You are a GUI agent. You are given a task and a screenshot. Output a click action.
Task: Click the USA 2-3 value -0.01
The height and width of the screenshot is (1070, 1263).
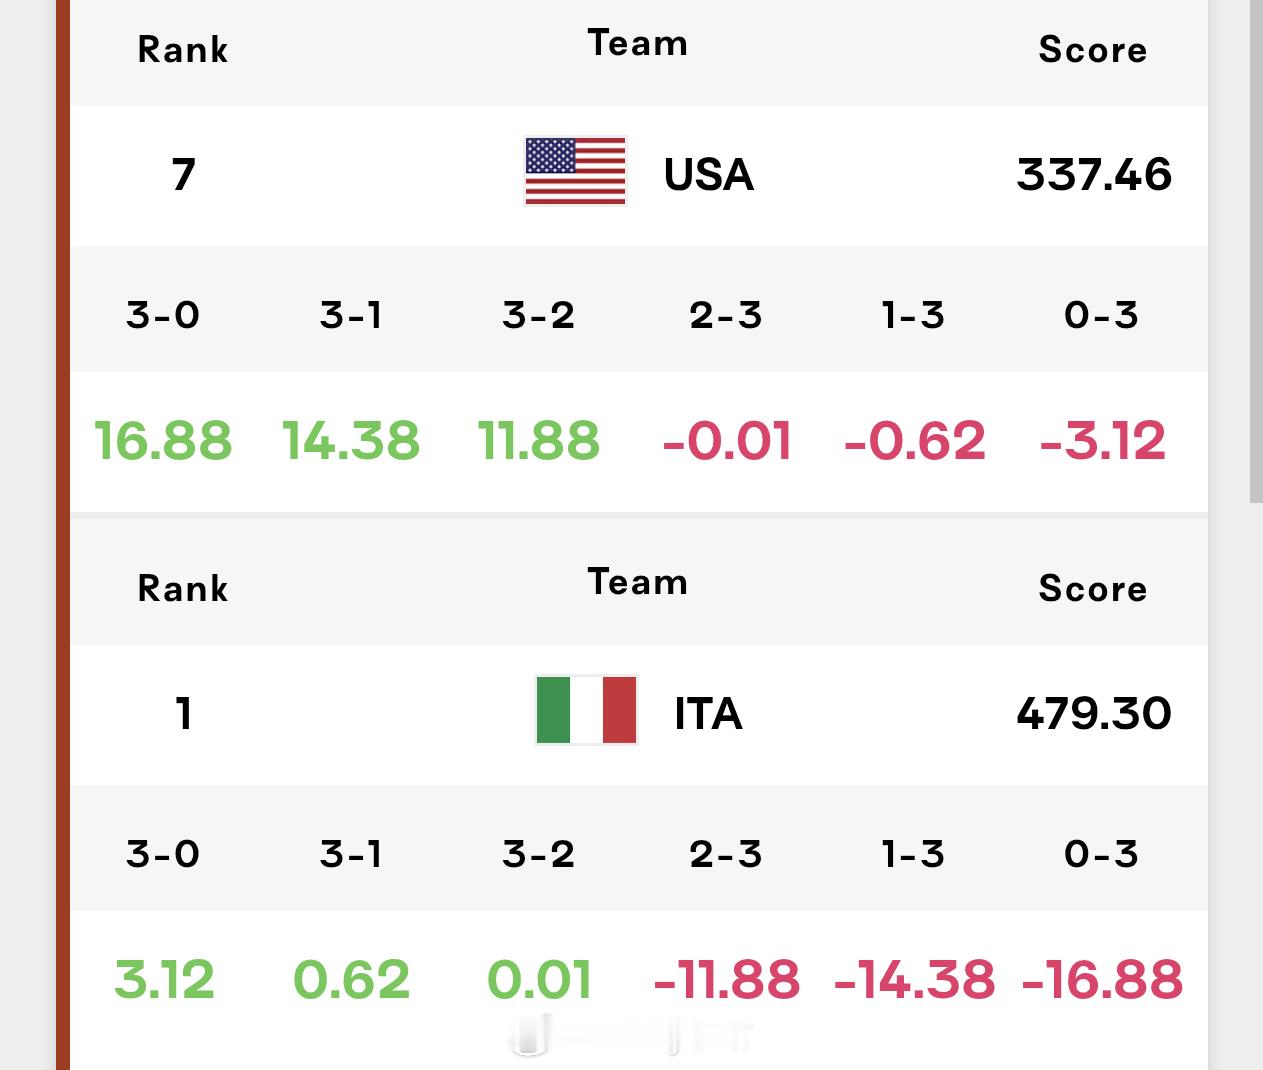[x=727, y=441]
